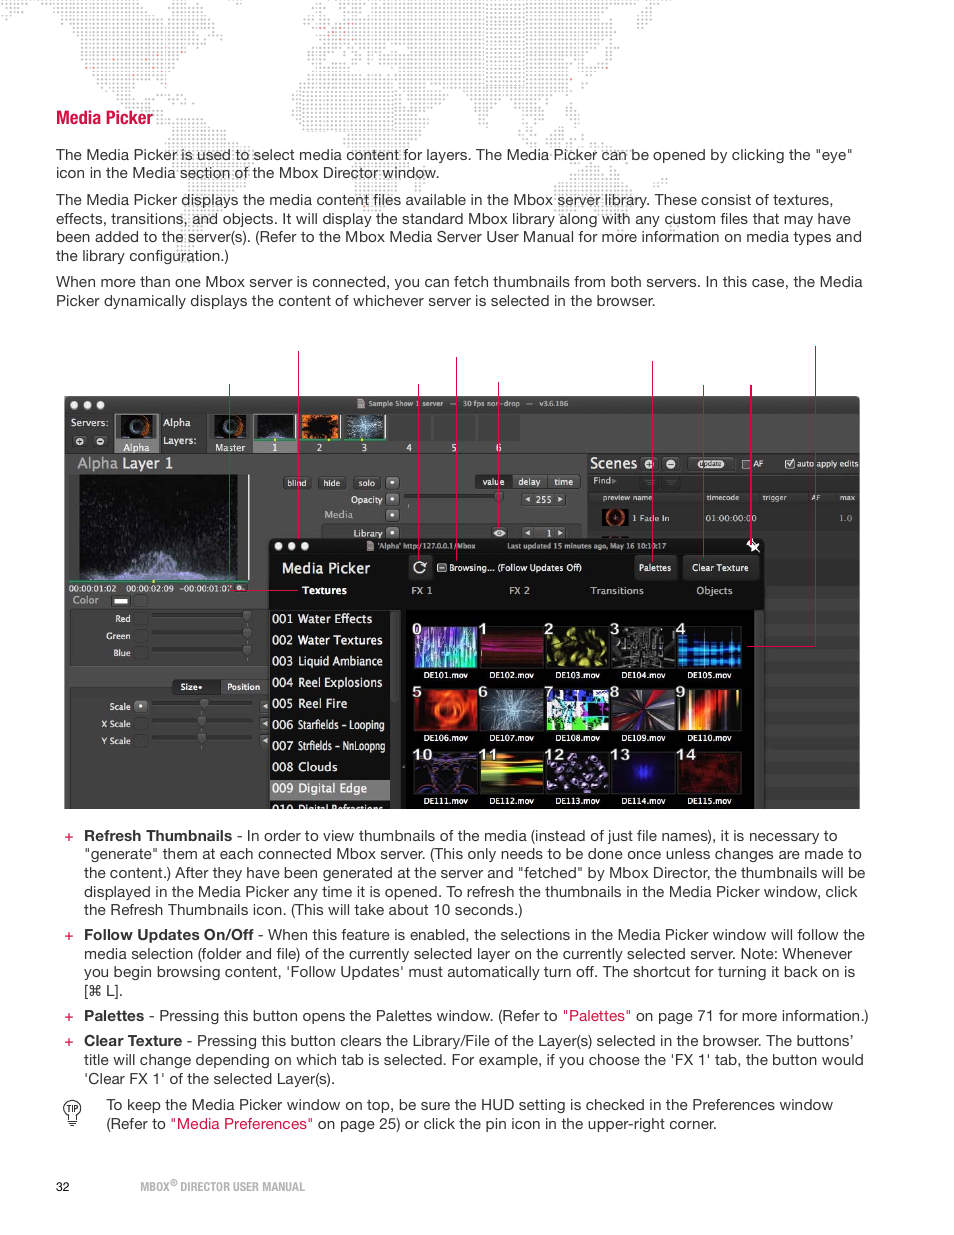Click the Palettes button
The image size is (954, 1235).
coord(655,568)
